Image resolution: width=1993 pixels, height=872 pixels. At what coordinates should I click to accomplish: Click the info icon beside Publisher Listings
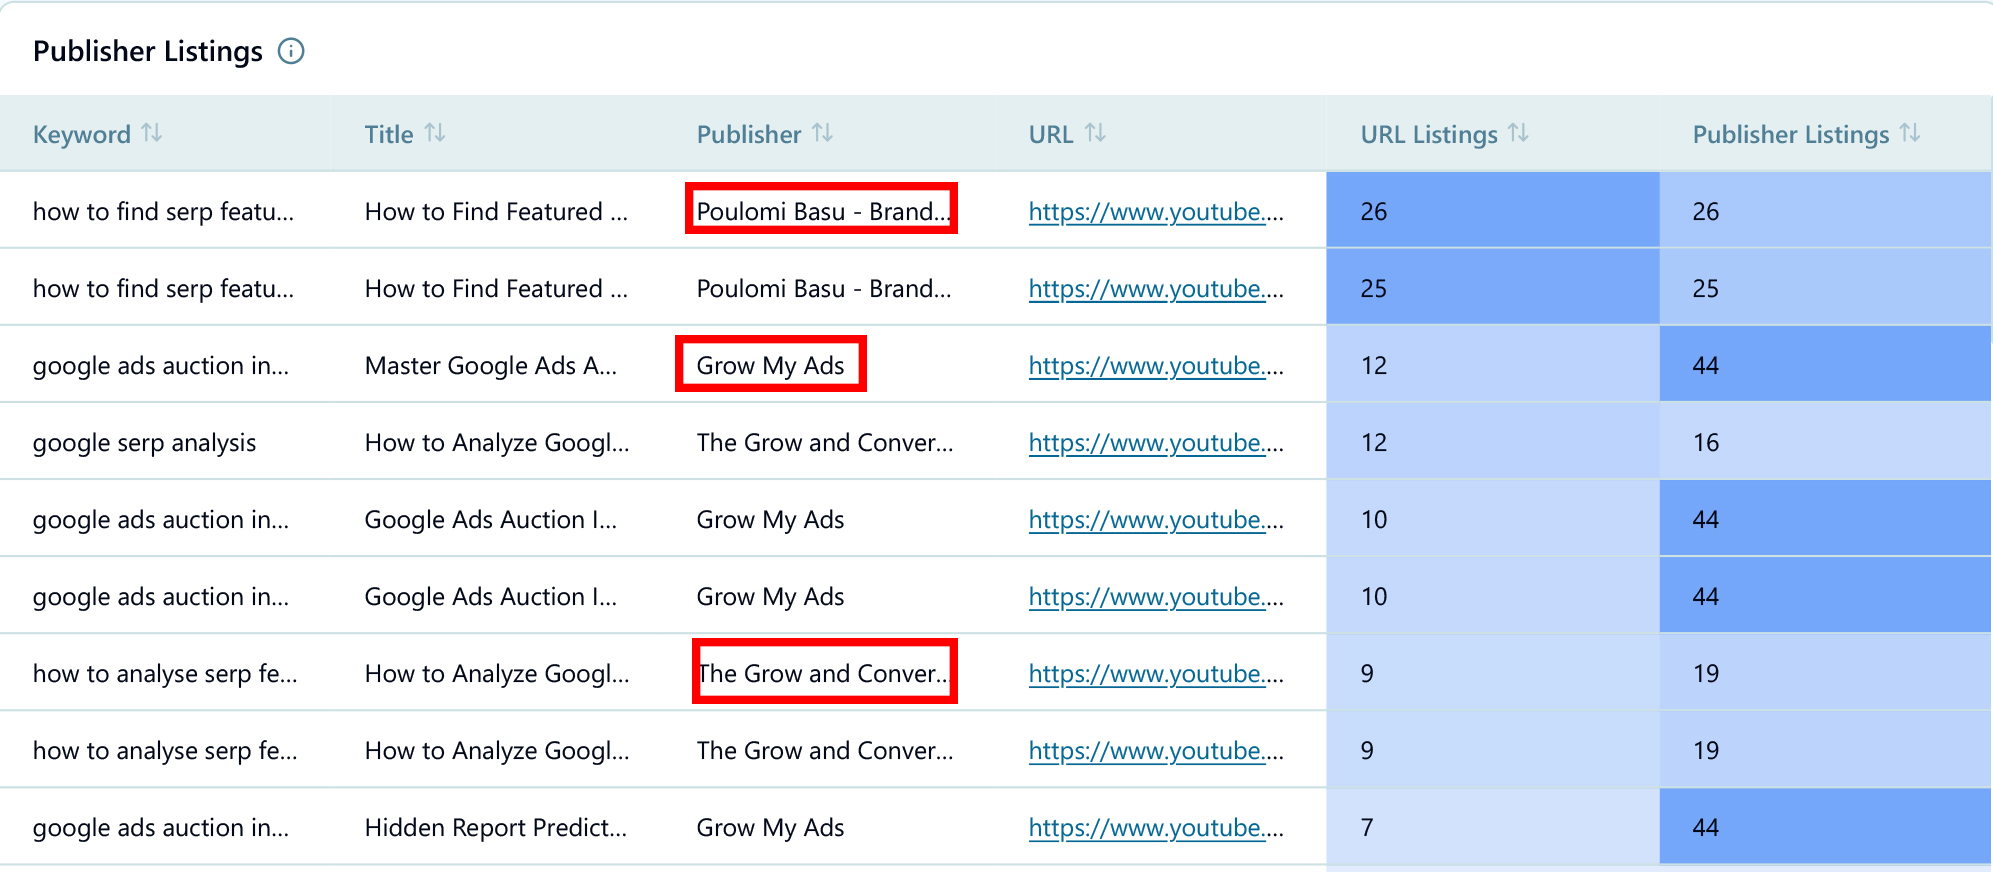click(291, 51)
